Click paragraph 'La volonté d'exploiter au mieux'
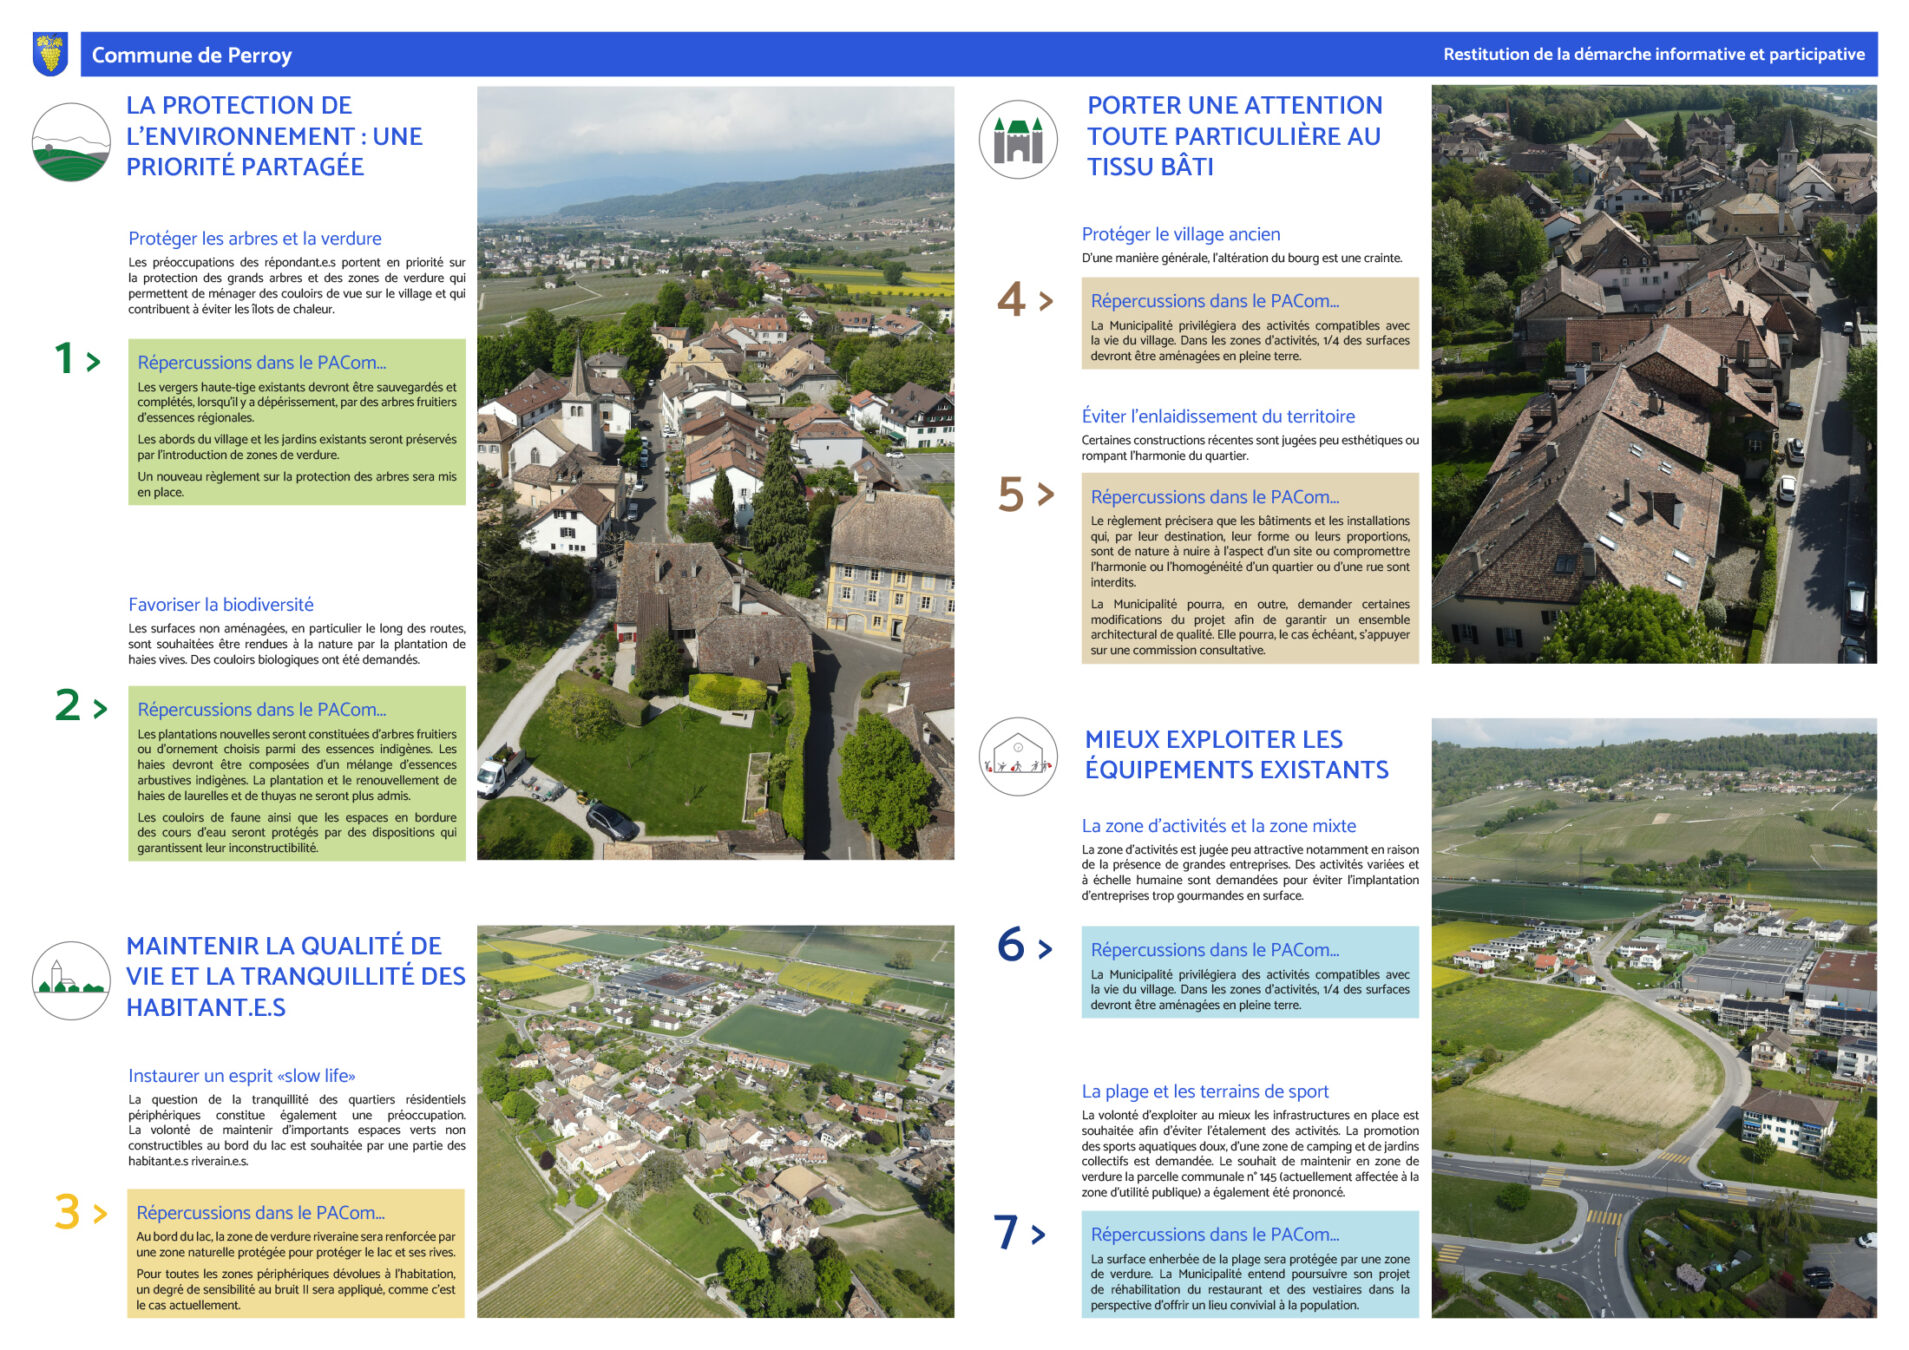 (x=1250, y=1153)
